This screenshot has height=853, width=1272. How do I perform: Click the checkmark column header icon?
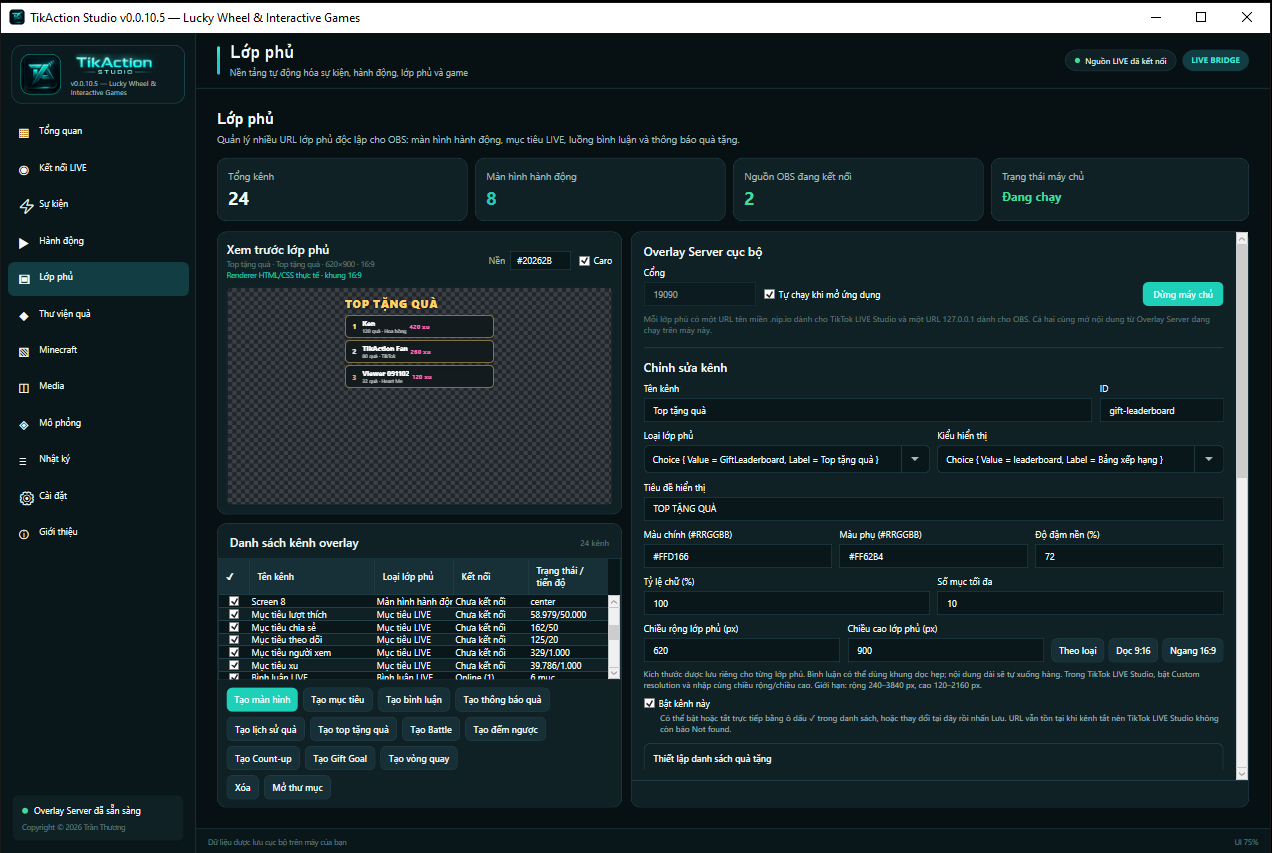click(x=230, y=577)
